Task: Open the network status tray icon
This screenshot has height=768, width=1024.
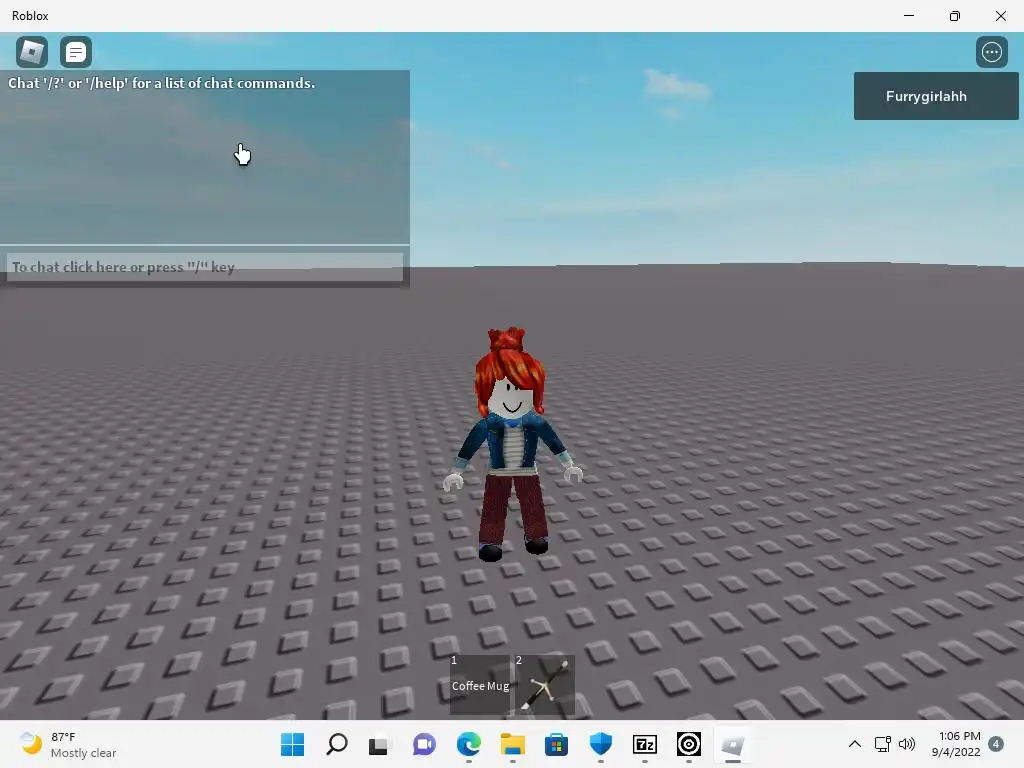Action: pyautogui.click(x=883, y=744)
